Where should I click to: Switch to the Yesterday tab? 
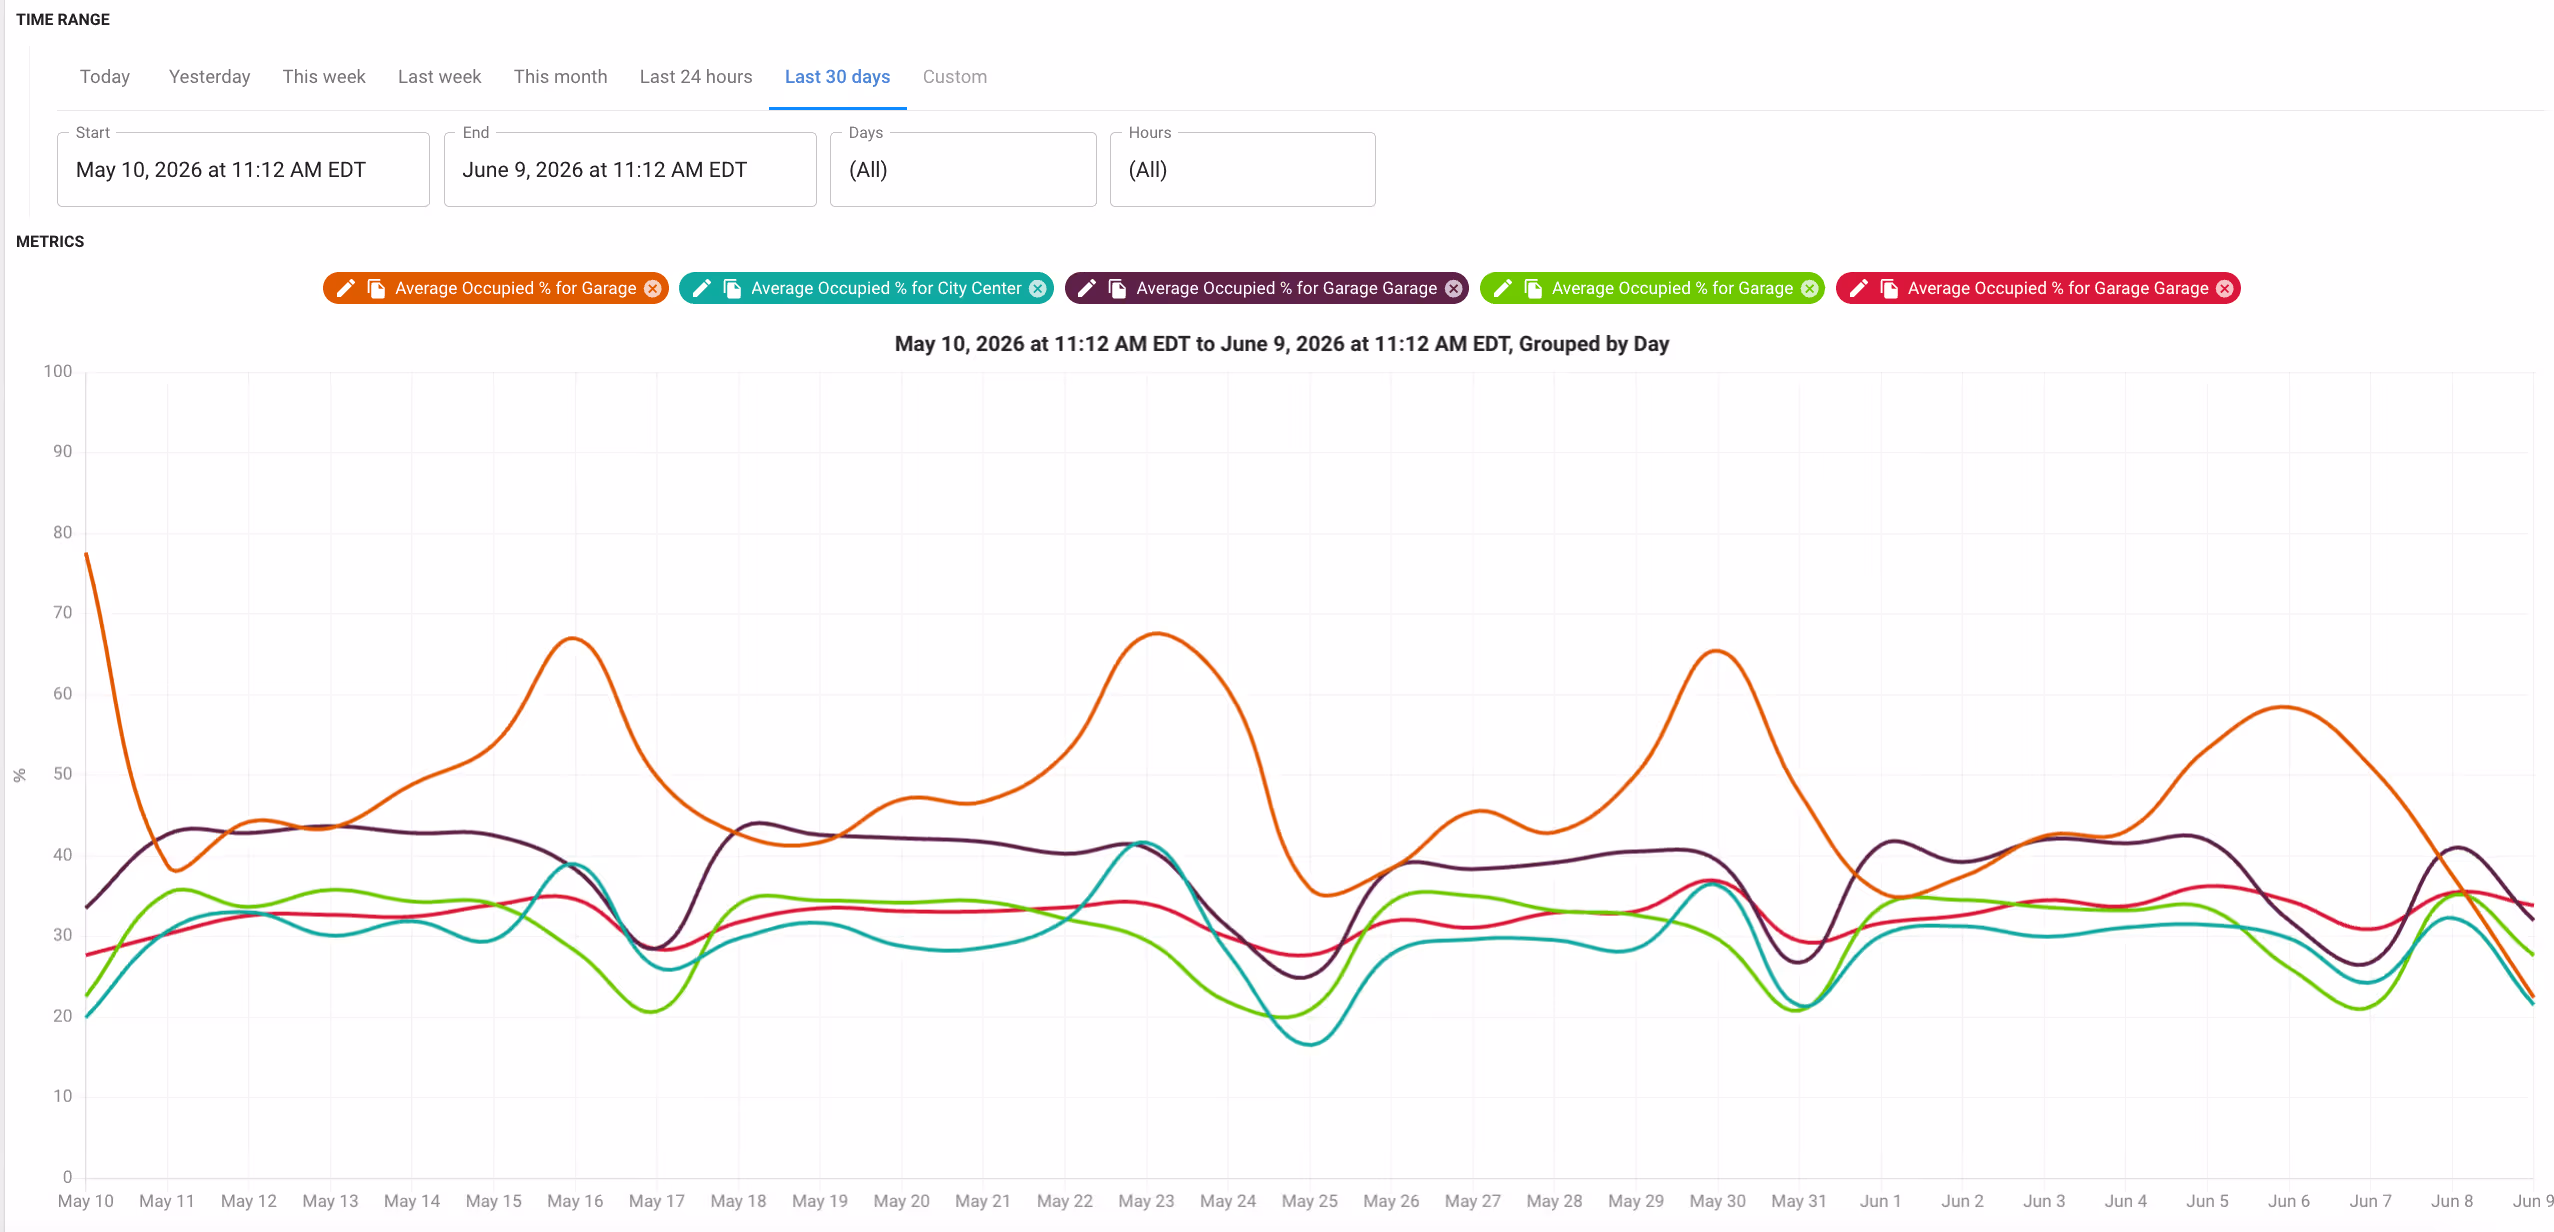[x=209, y=77]
